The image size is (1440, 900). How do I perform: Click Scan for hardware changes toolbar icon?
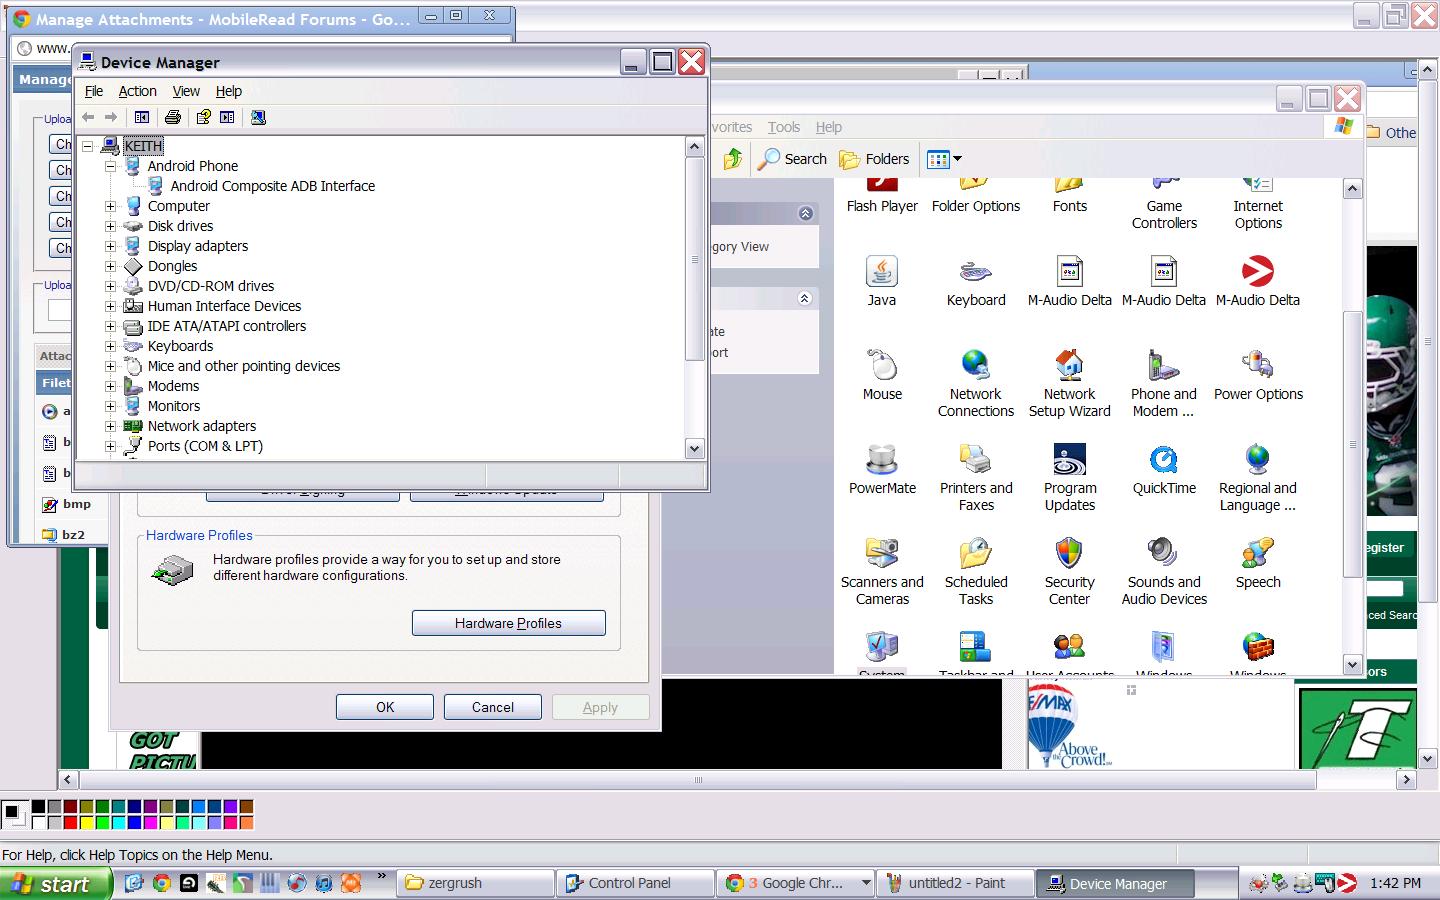tap(258, 117)
